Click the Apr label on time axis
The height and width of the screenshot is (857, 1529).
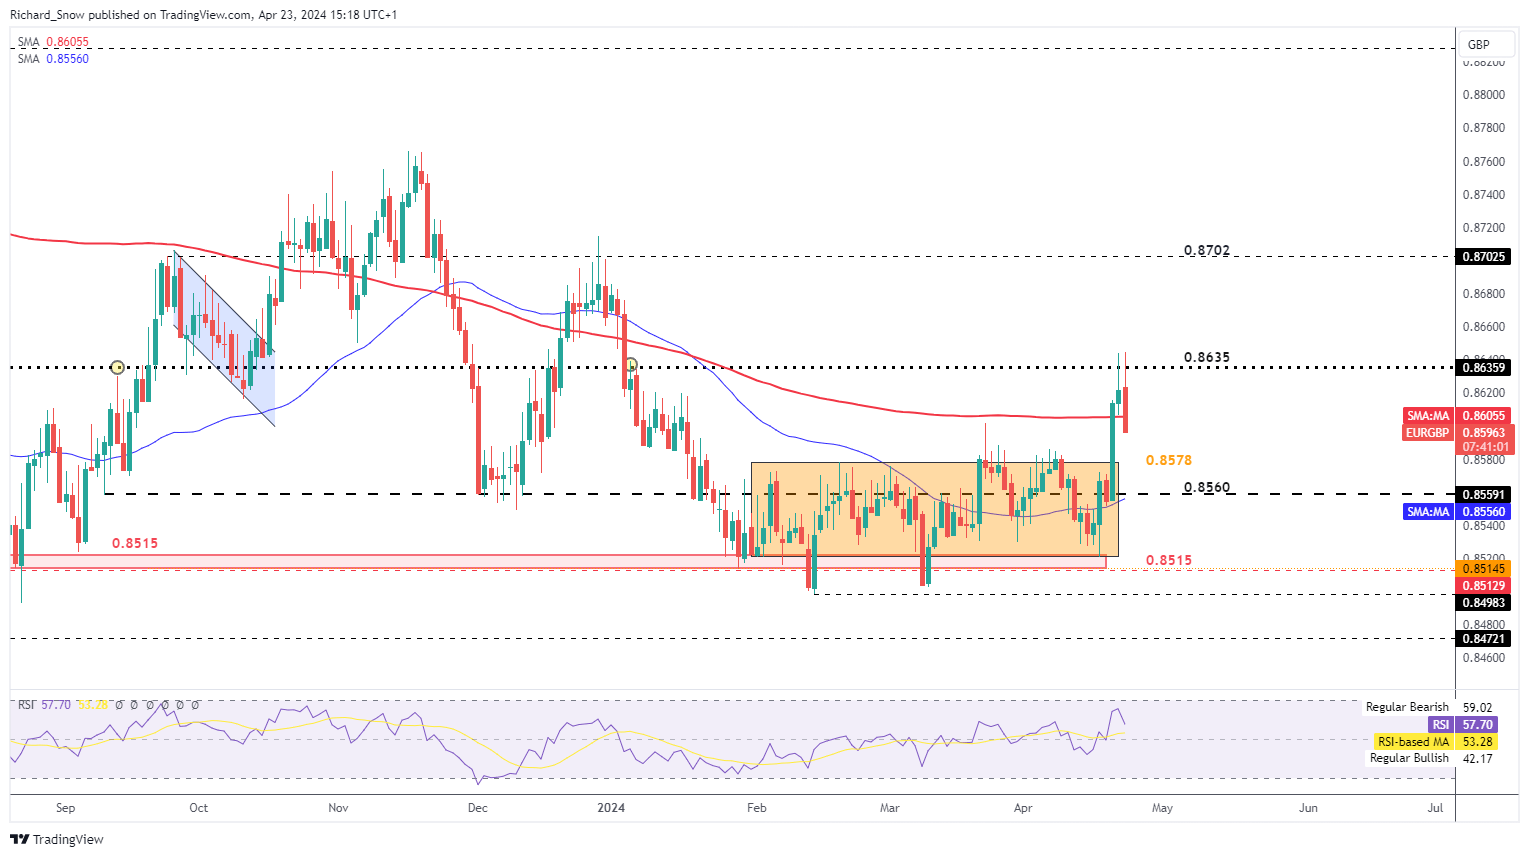1023,808
